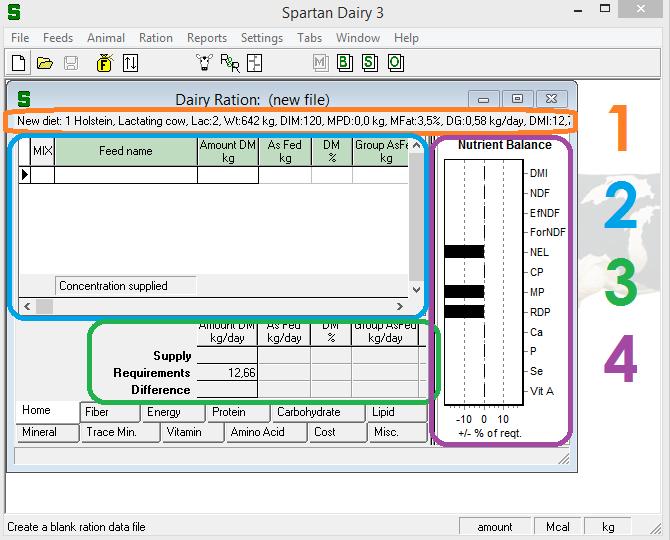This screenshot has height=540, width=670.
Task: Click the 'amount' status bar panel
Action: [x=495, y=527]
